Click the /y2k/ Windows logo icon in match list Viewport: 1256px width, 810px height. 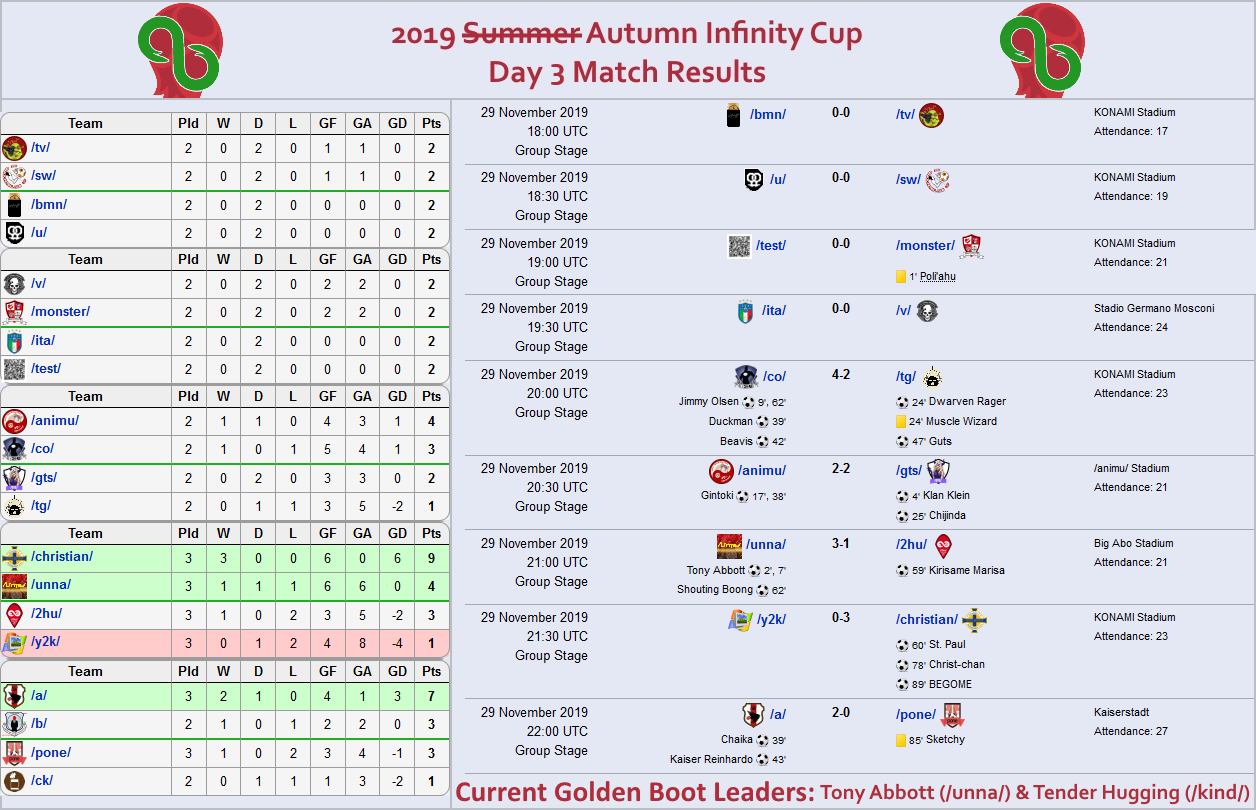coord(739,620)
